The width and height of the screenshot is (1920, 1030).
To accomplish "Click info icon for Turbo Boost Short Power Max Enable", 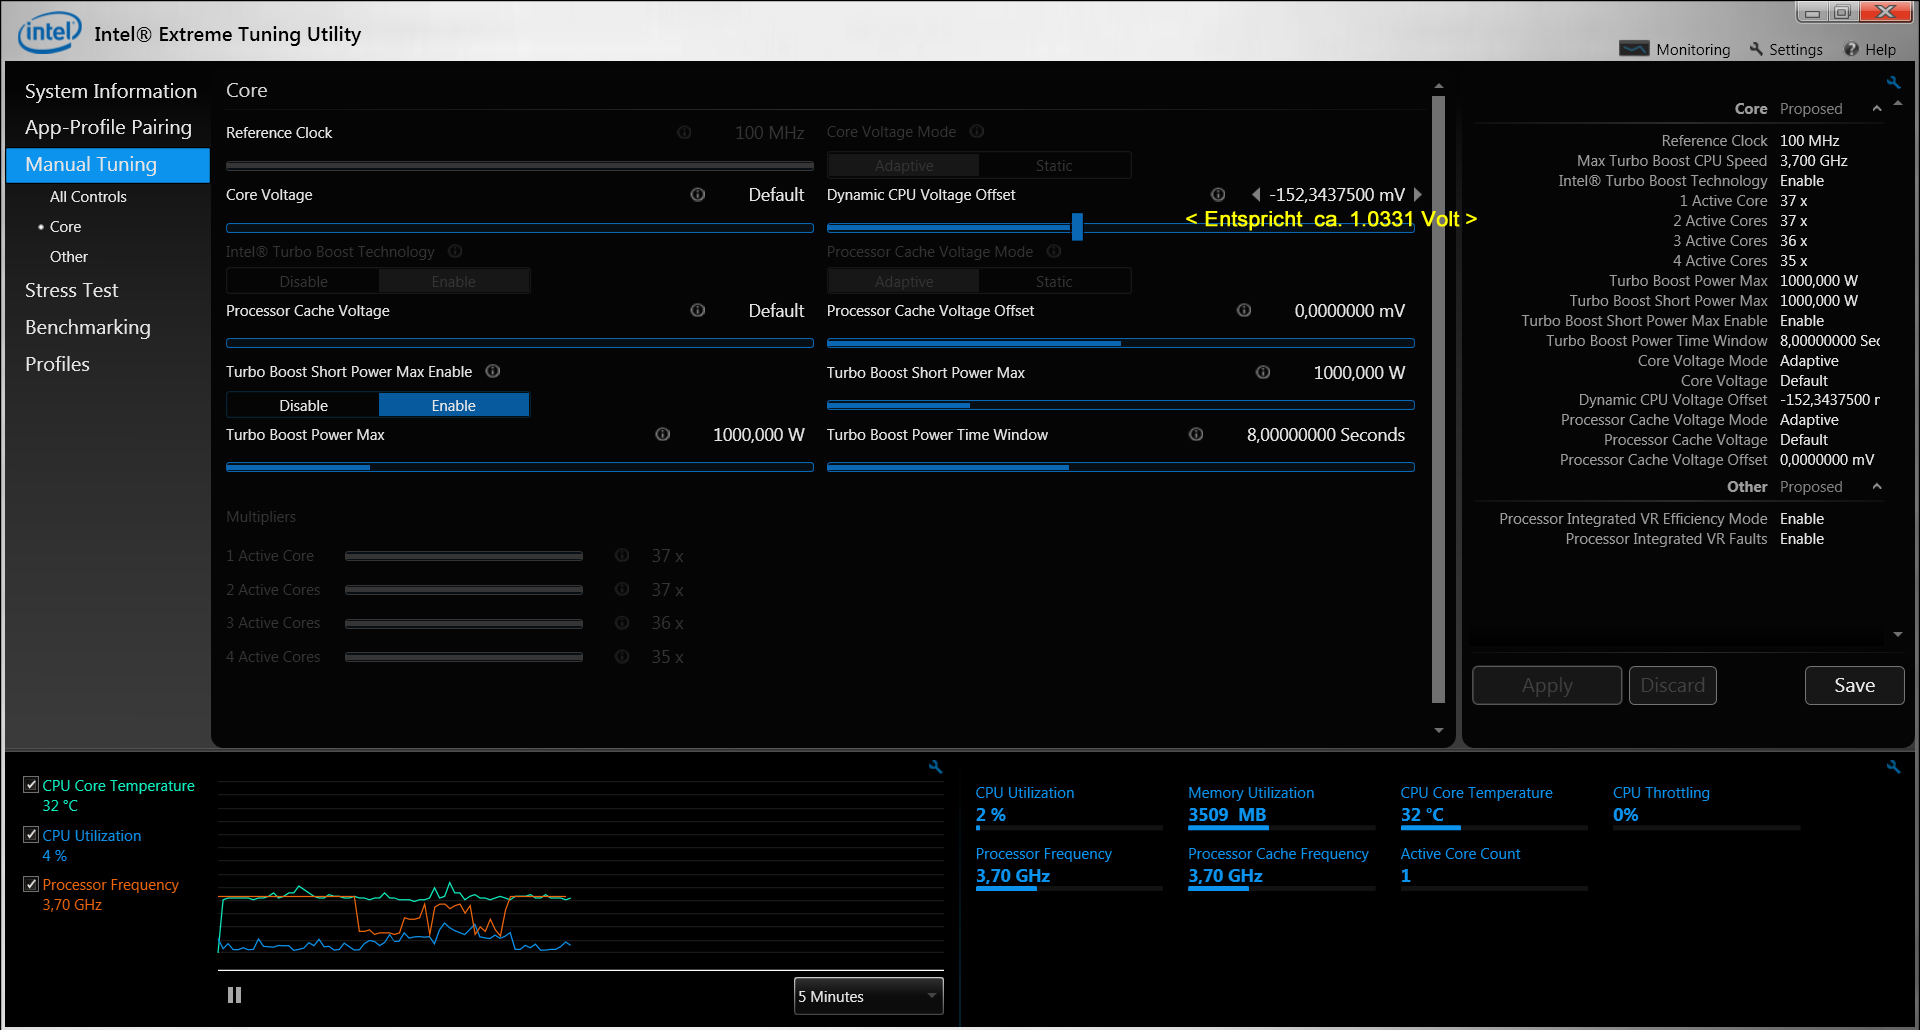I will point(493,371).
